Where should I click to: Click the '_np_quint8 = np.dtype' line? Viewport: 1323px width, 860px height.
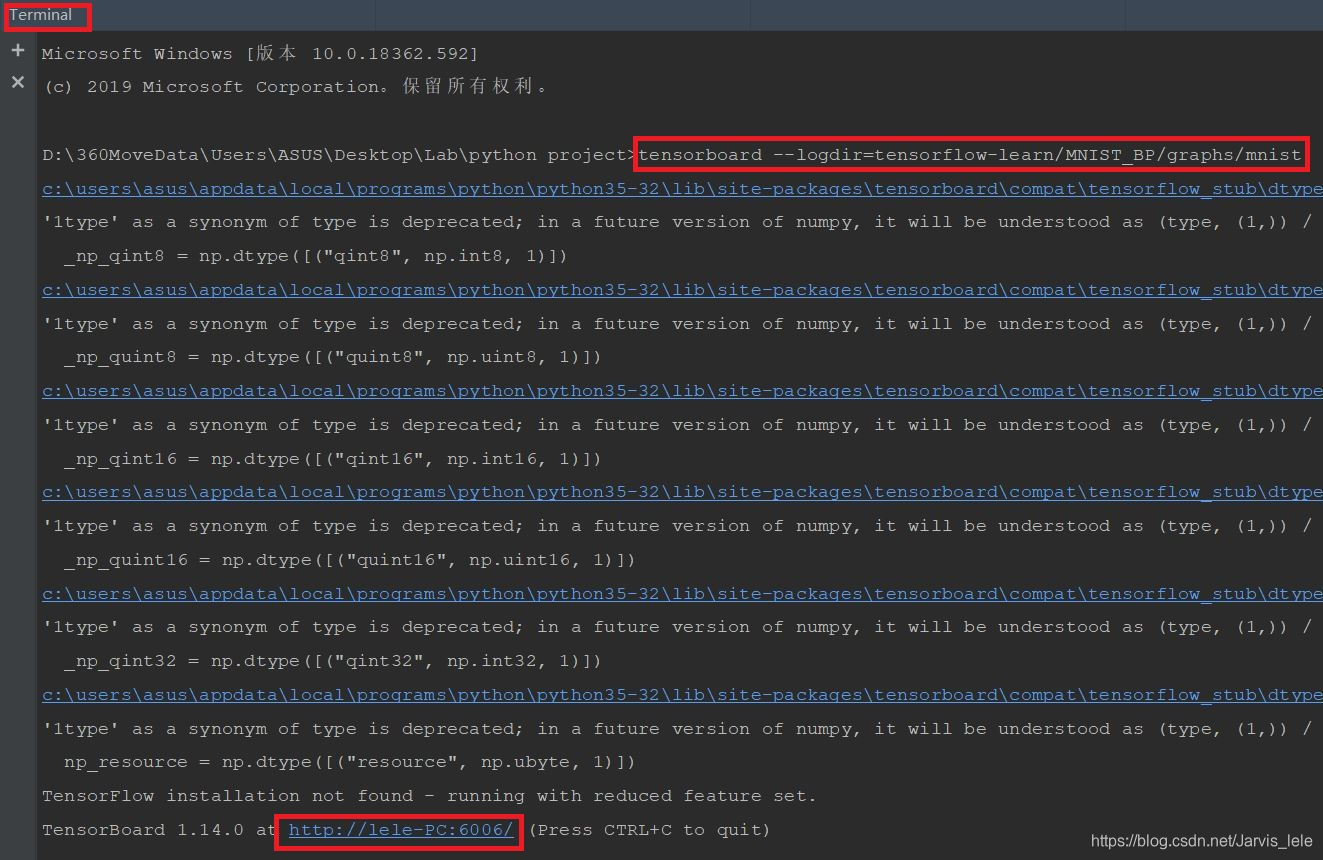click(333, 357)
